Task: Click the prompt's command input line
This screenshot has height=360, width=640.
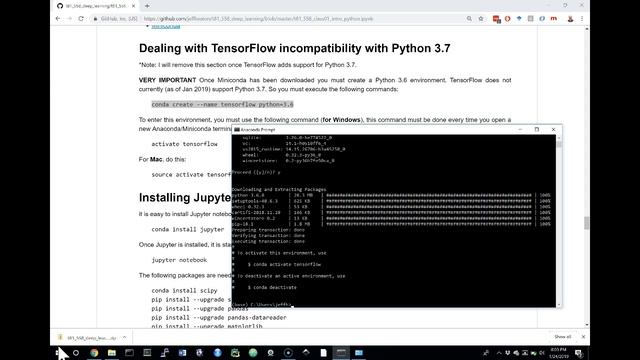Action: coord(261,304)
